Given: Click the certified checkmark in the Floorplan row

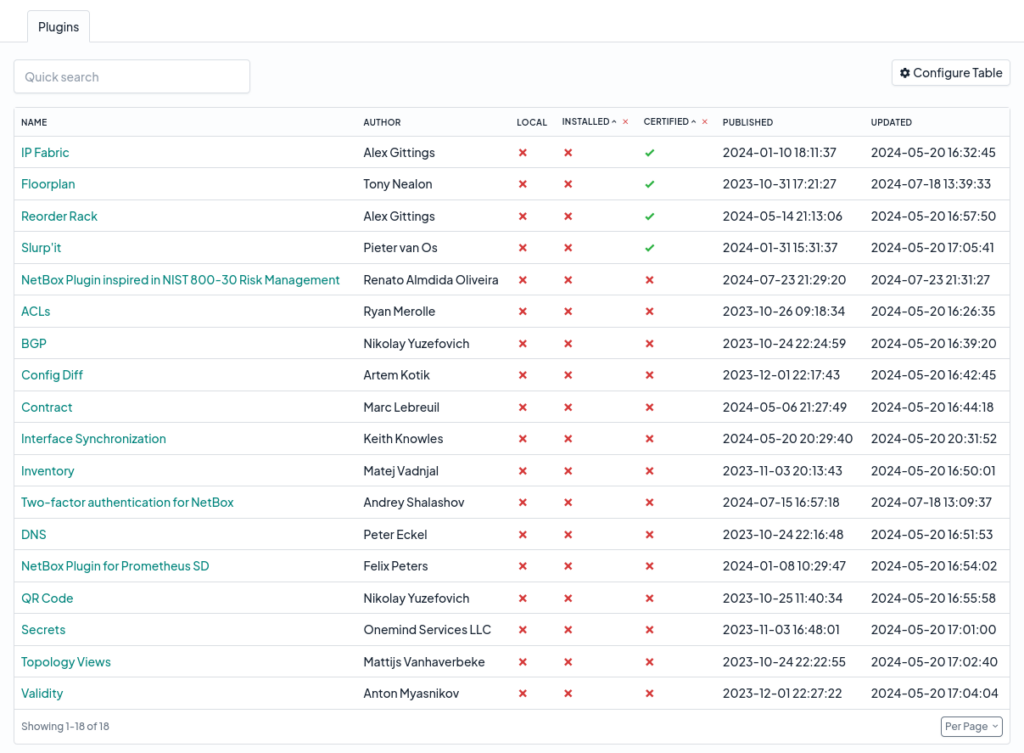Looking at the screenshot, I should click(649, 184).
